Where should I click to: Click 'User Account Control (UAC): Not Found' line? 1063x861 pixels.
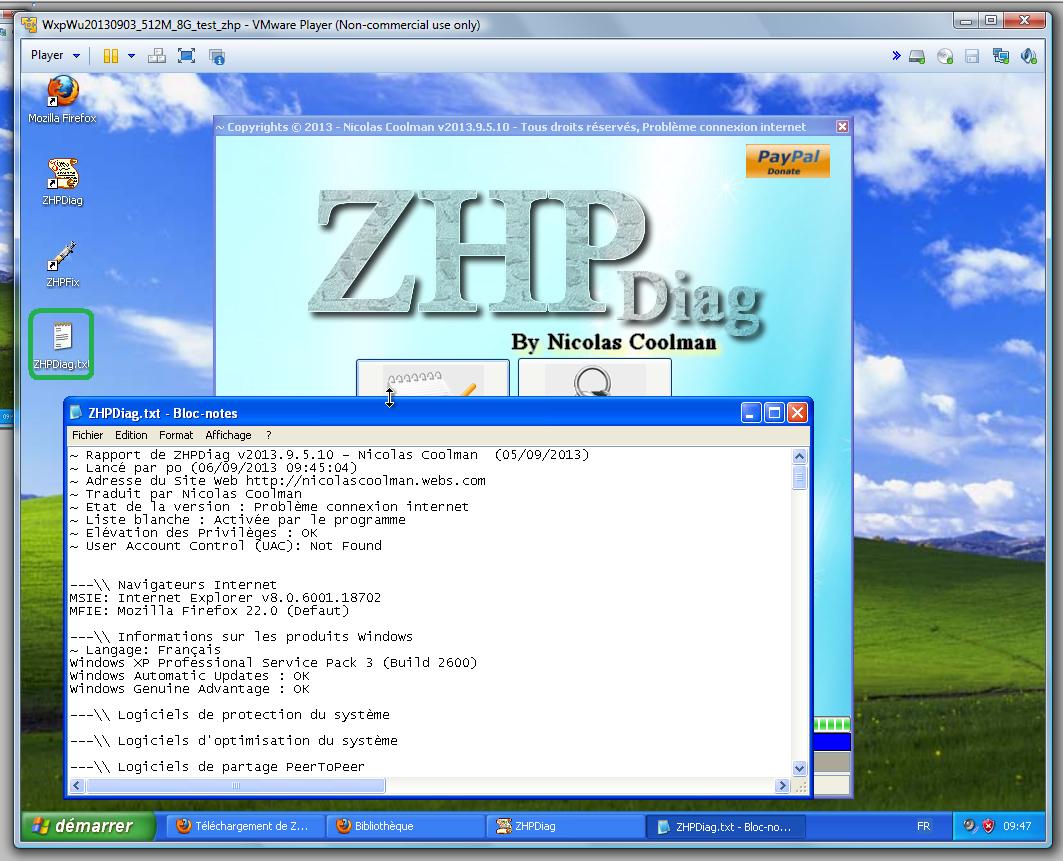[226, 546]
